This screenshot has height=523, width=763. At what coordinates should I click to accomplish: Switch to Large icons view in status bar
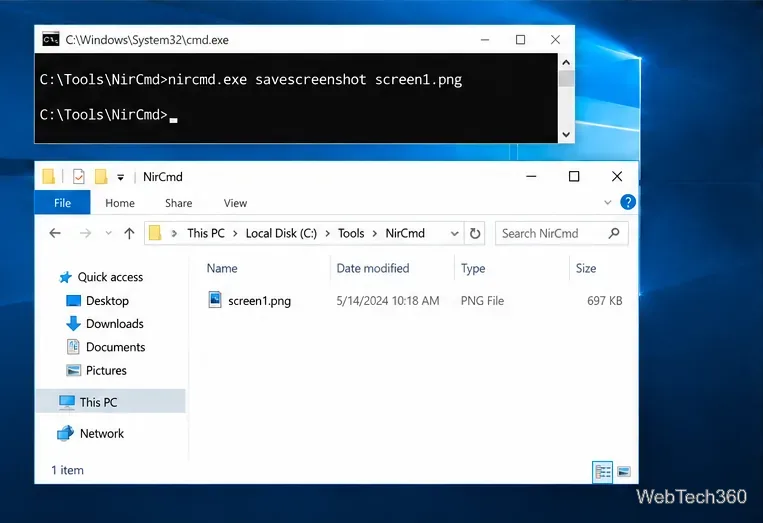pos(624,471)
